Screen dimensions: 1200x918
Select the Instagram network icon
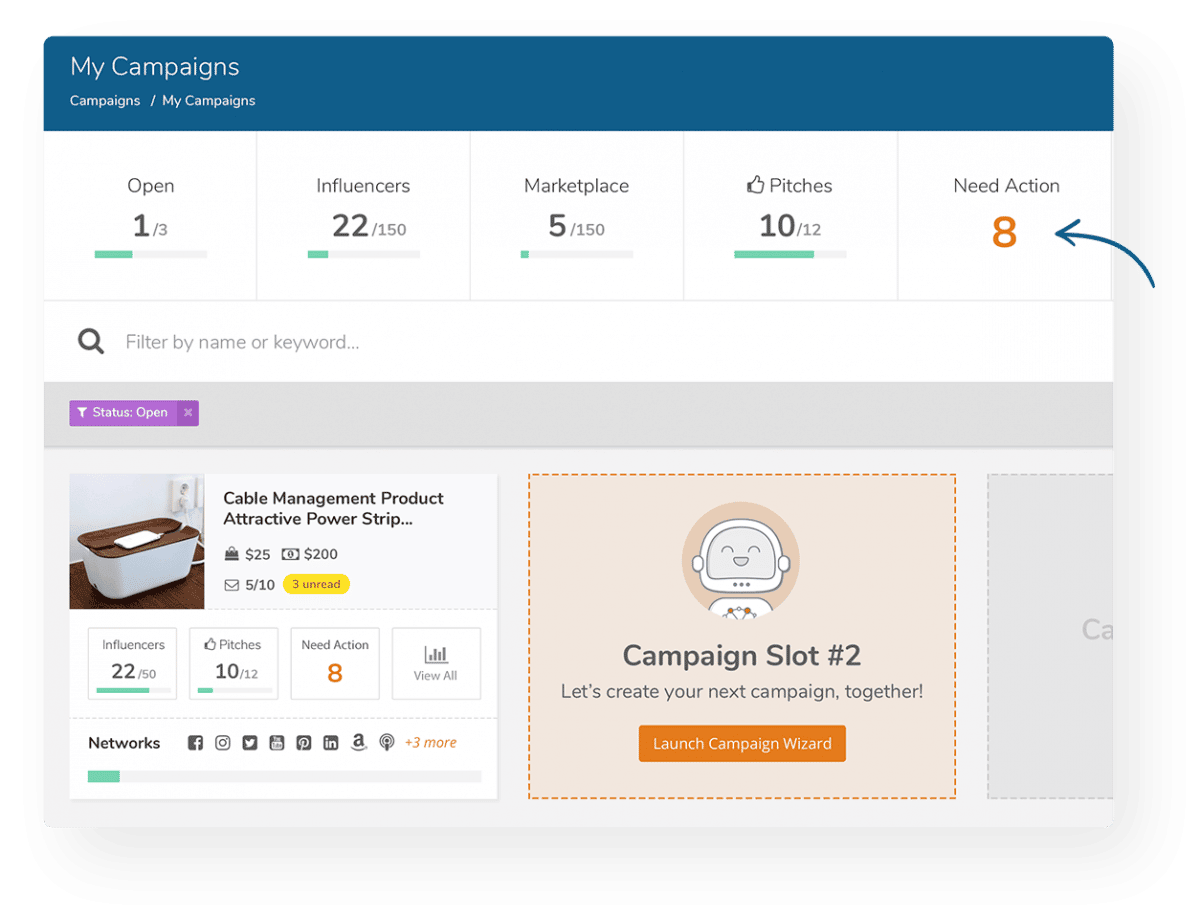tap(223, 742)
